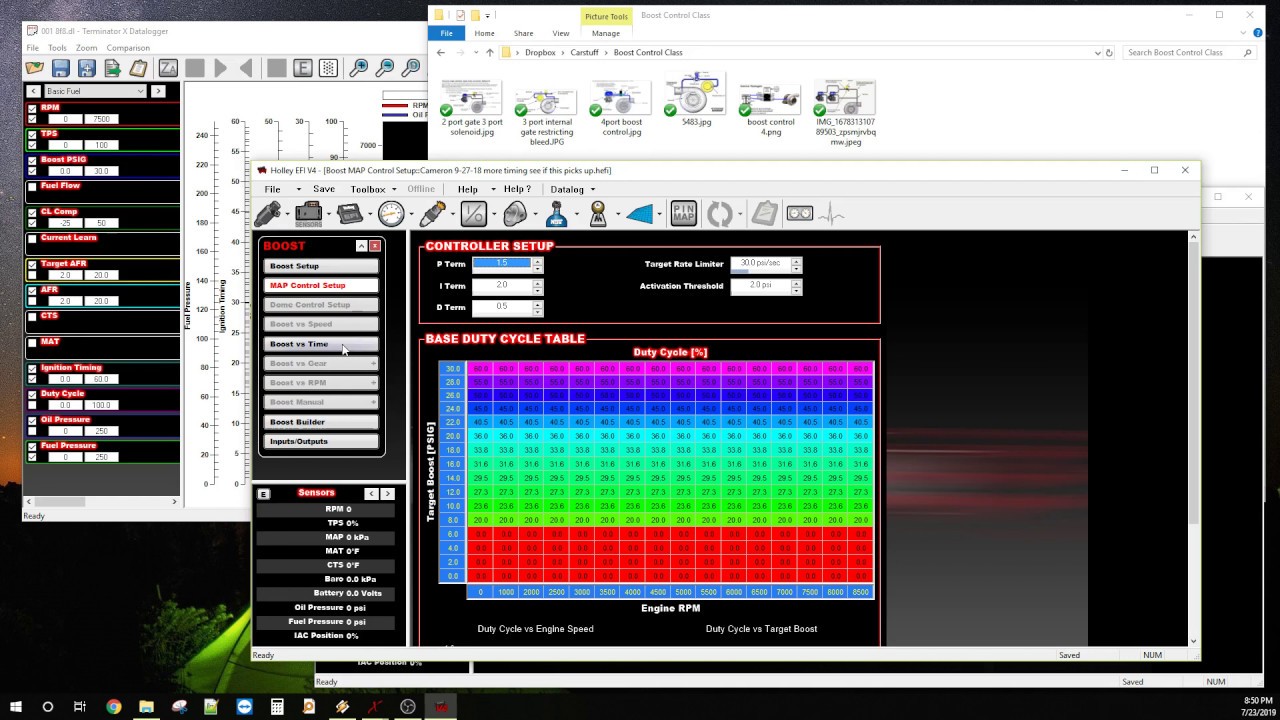Click the export document icon in Datalogger
The height and width of the screenshot is (720, 1280).
click(113, 68)
